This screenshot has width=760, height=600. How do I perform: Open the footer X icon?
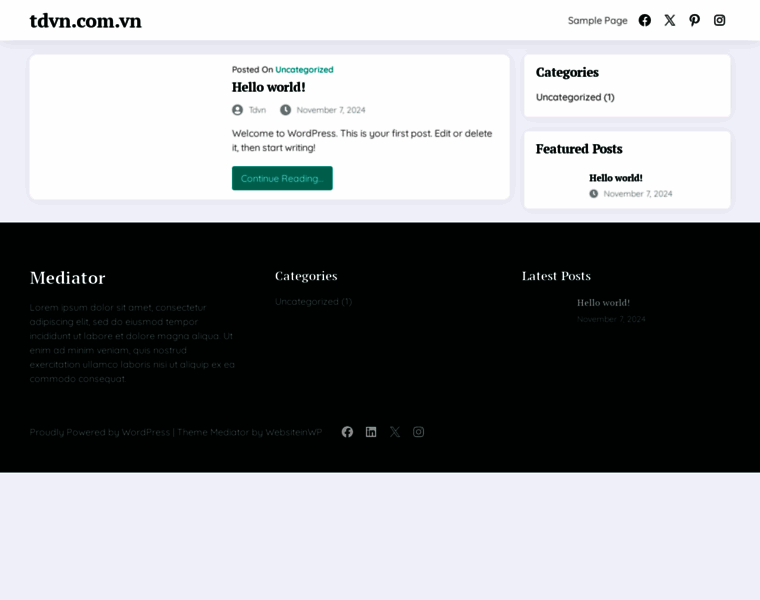coord(395,432)
